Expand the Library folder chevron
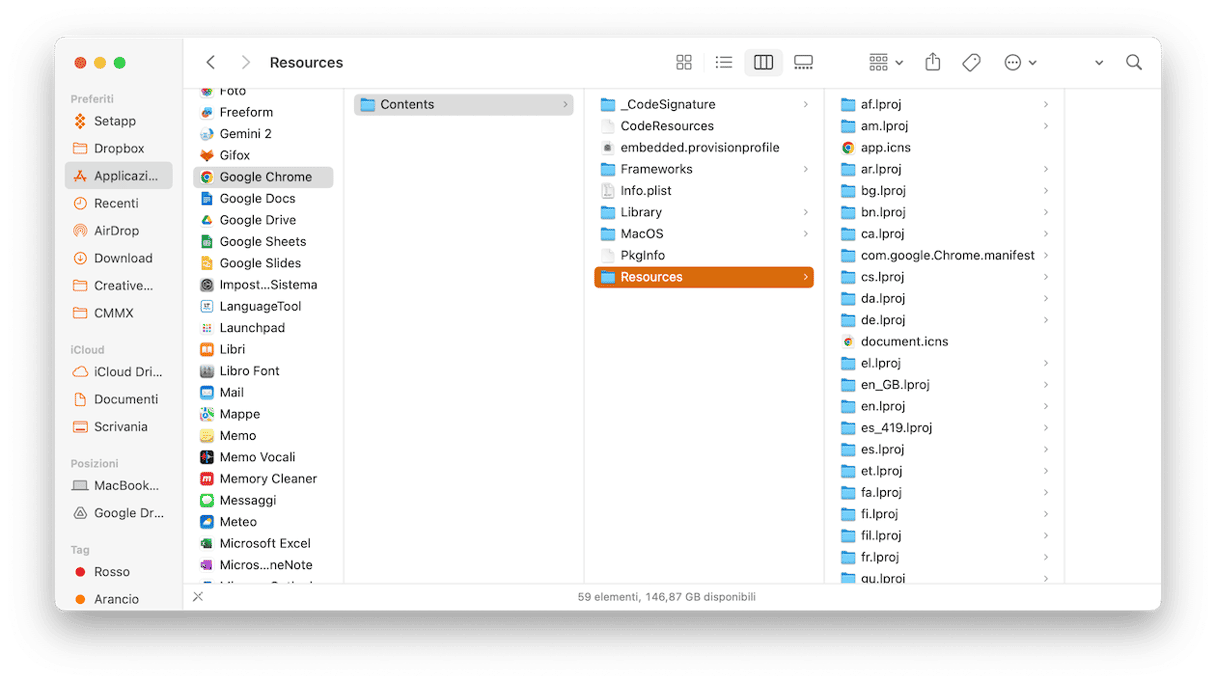This screenshot has height=683, width=1216. tap(805, 212)
